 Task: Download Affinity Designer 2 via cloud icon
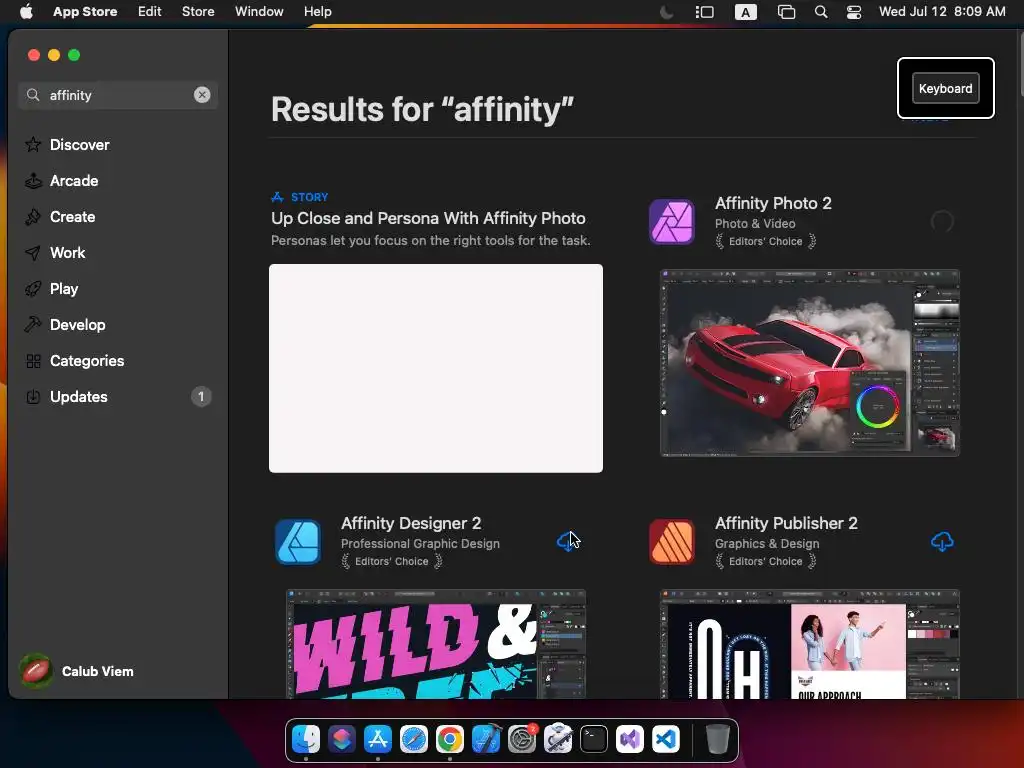coord(567,541)
